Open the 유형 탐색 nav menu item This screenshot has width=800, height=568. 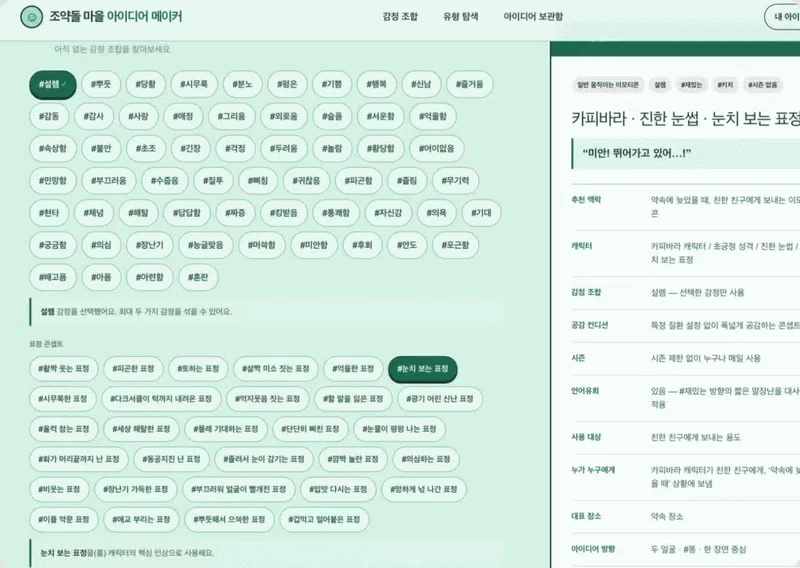point(460,16)
